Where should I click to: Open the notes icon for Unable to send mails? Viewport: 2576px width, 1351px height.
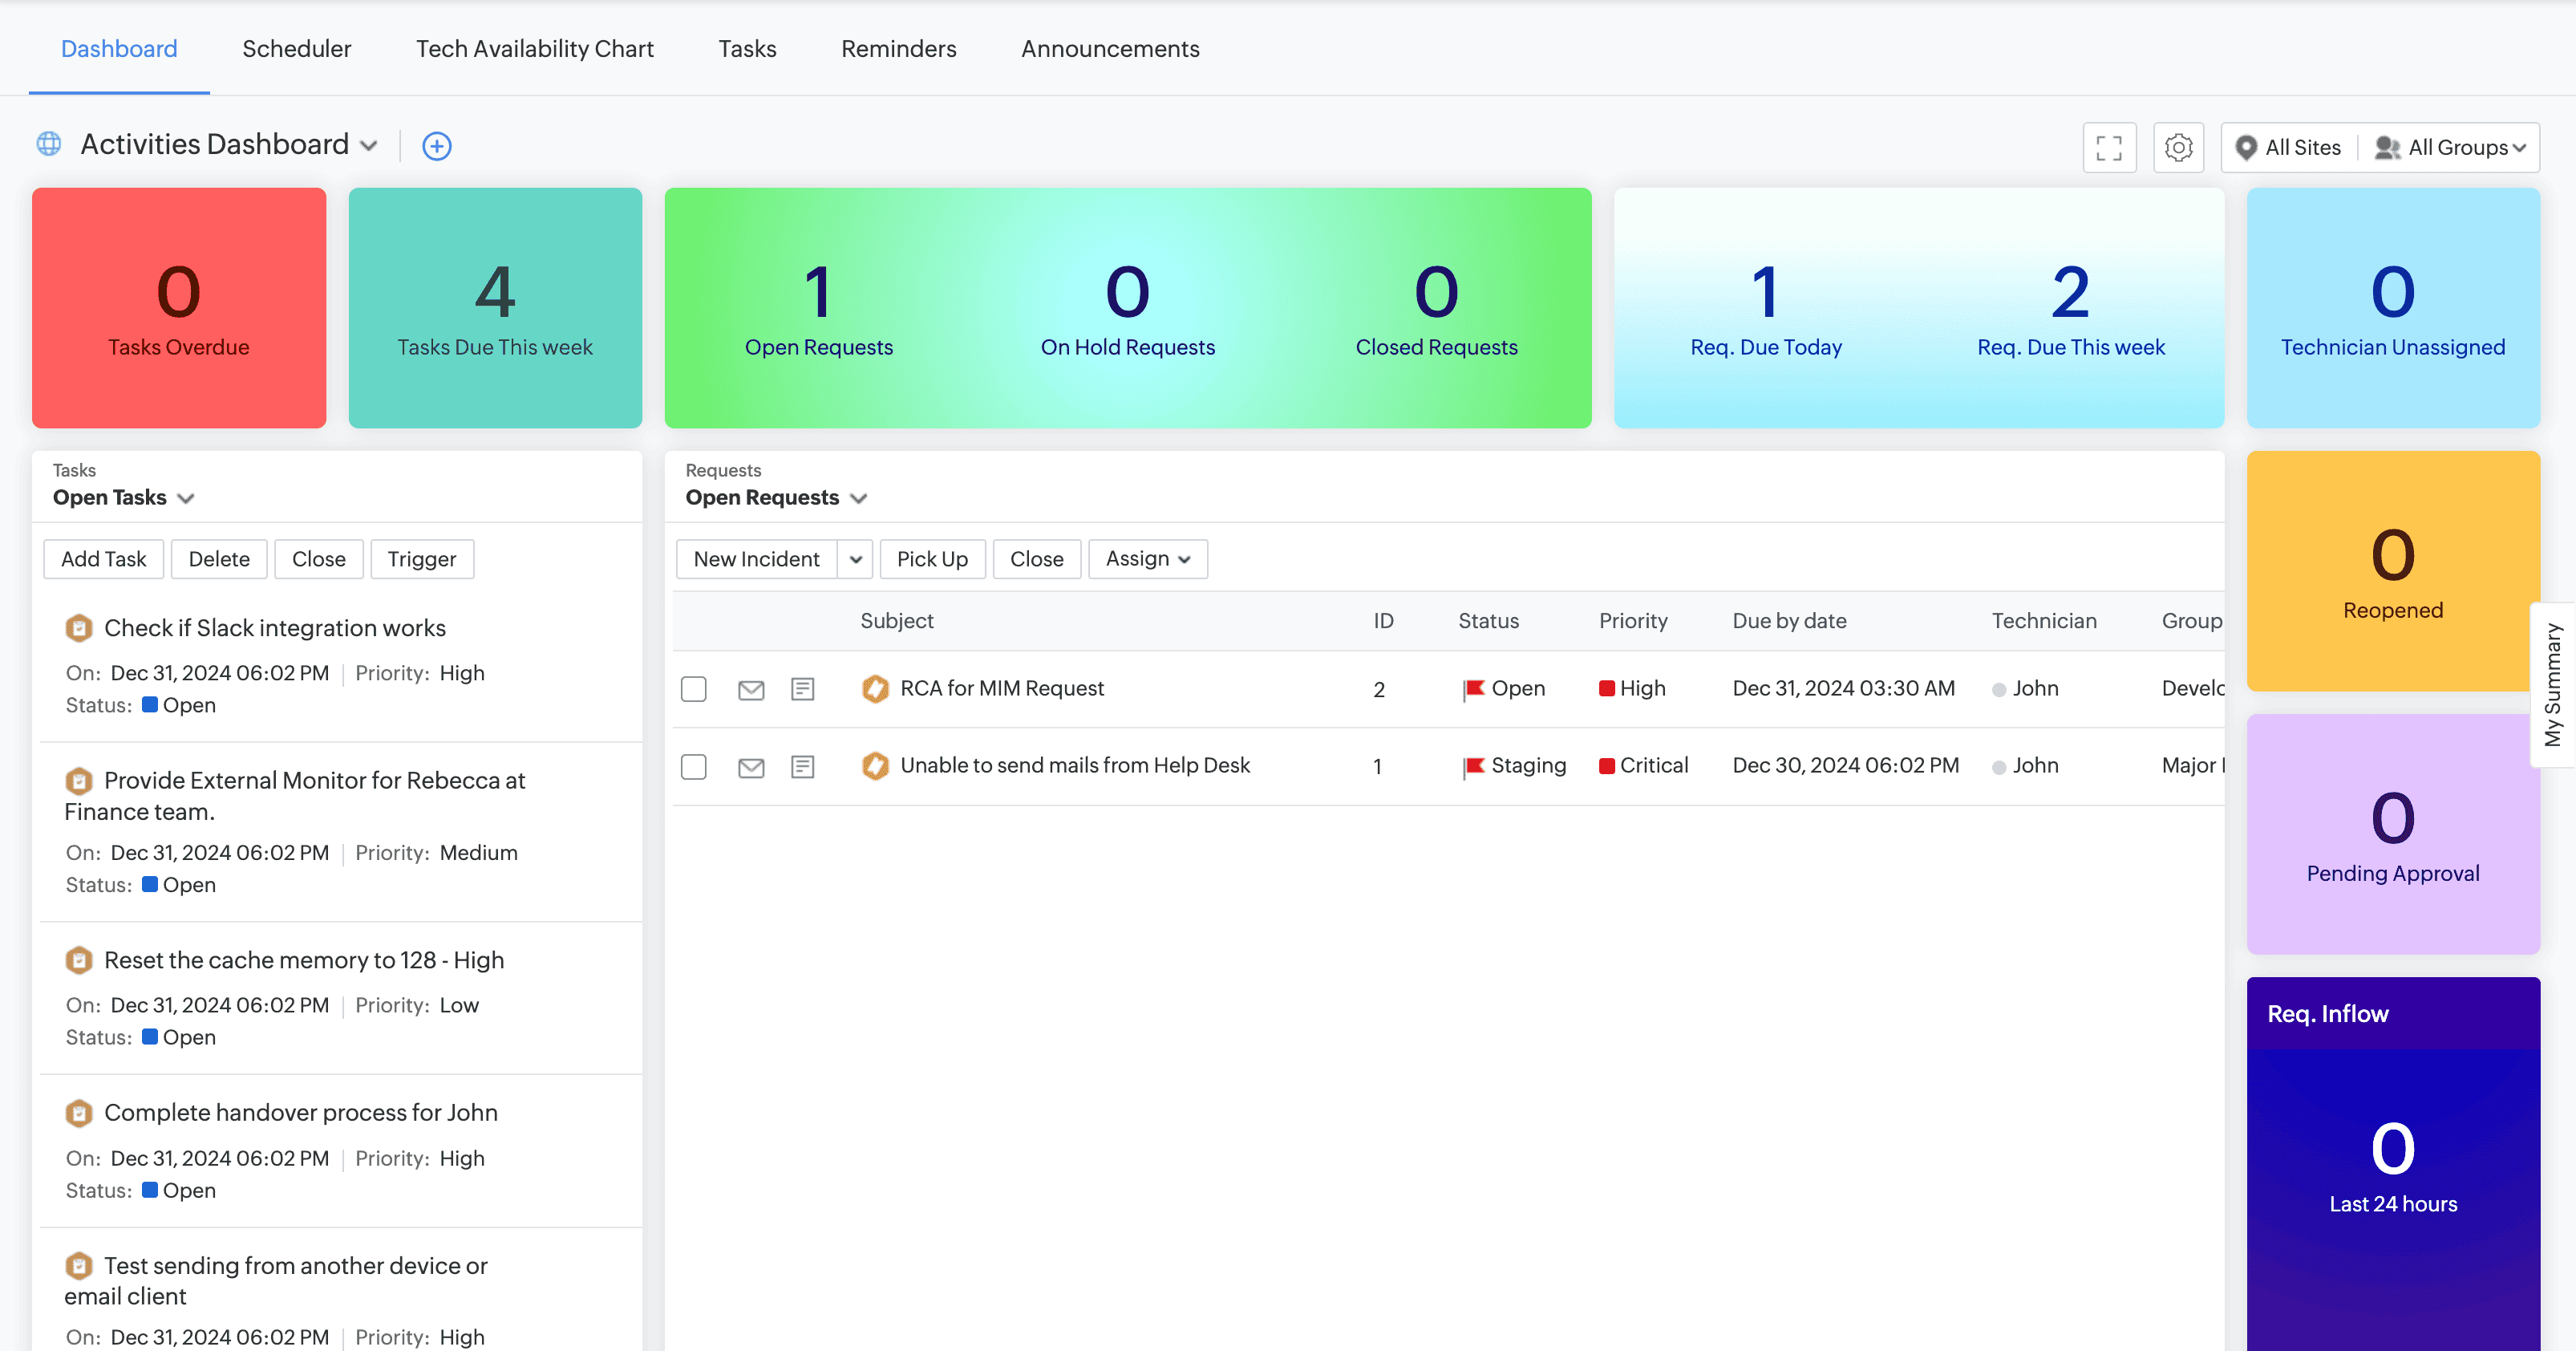[803, 767]
